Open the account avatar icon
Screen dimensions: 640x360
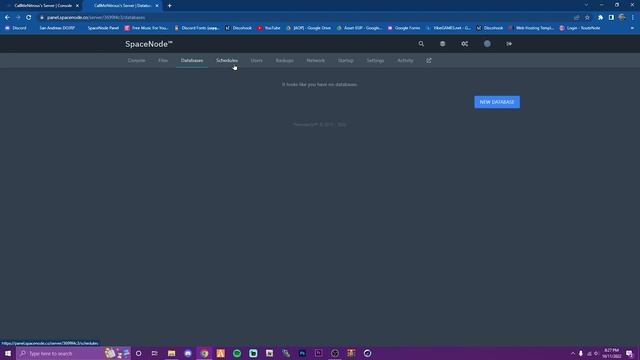[487, 44]
